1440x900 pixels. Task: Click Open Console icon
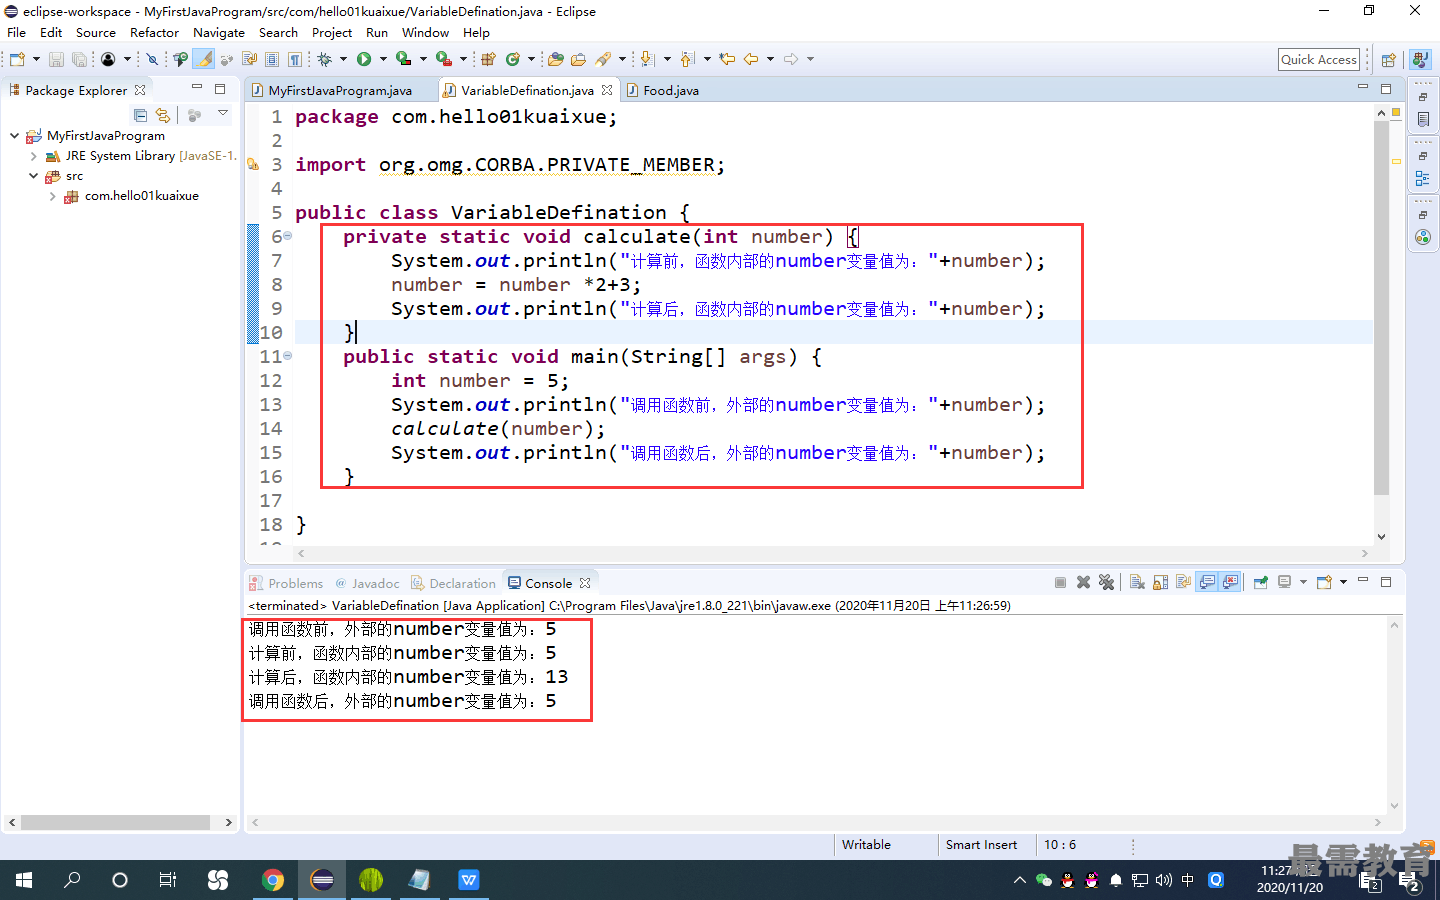[x=1324, y=582]
